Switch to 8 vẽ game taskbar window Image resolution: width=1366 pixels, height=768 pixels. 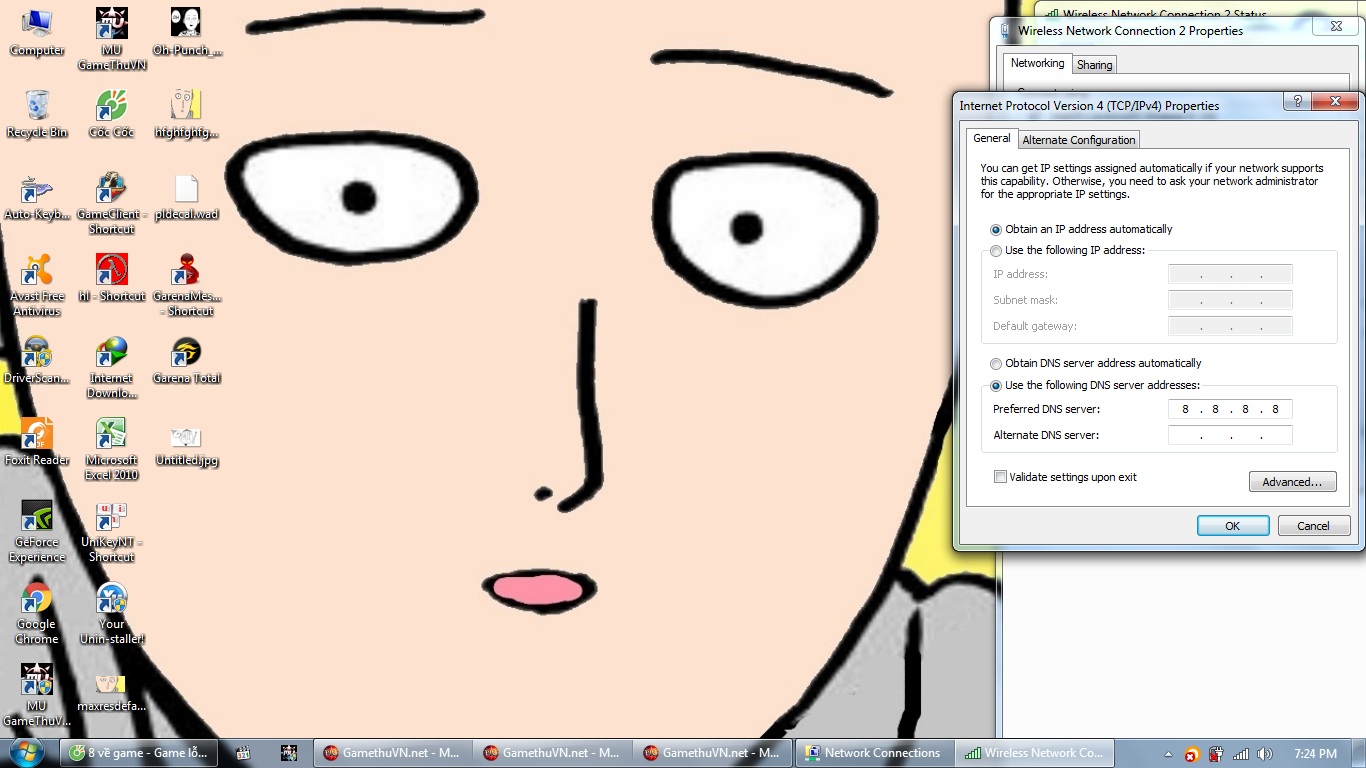click(138, 754)
